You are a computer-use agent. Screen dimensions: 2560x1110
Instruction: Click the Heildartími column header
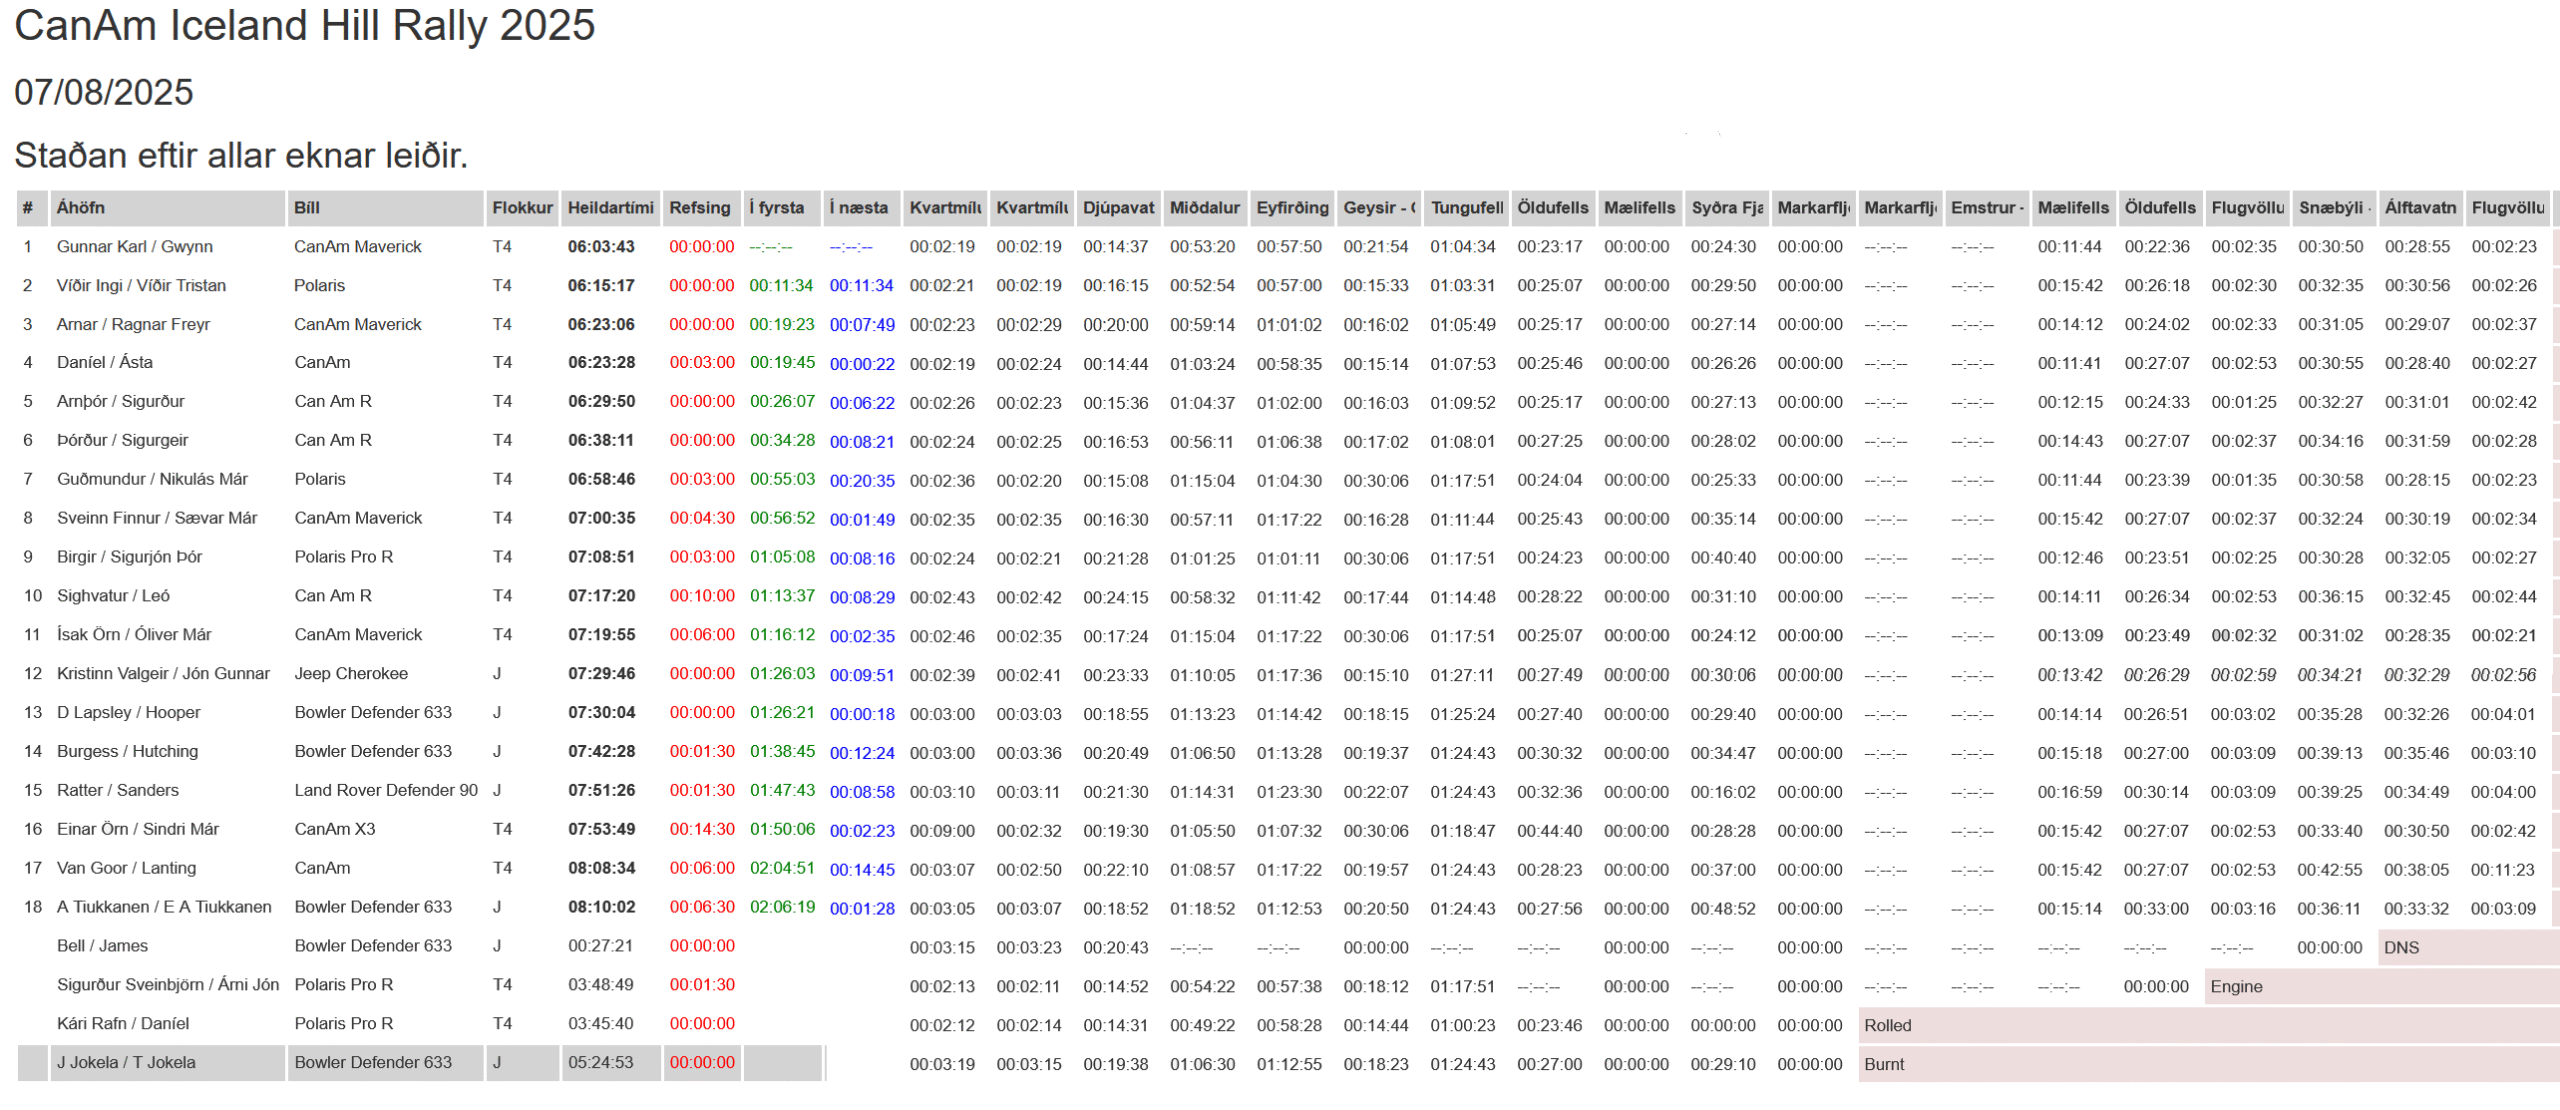tap(610, 208)
